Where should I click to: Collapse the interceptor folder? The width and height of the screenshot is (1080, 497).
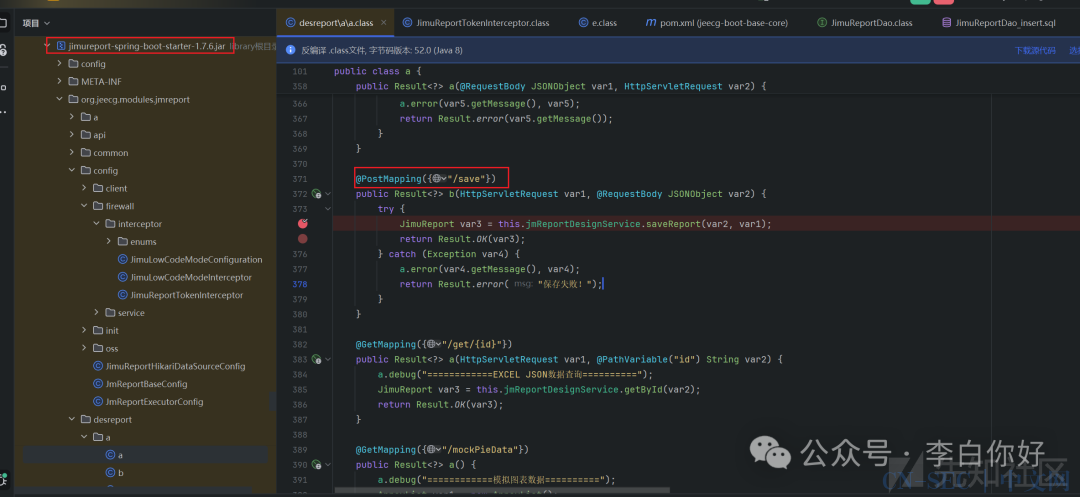[96, 224]
